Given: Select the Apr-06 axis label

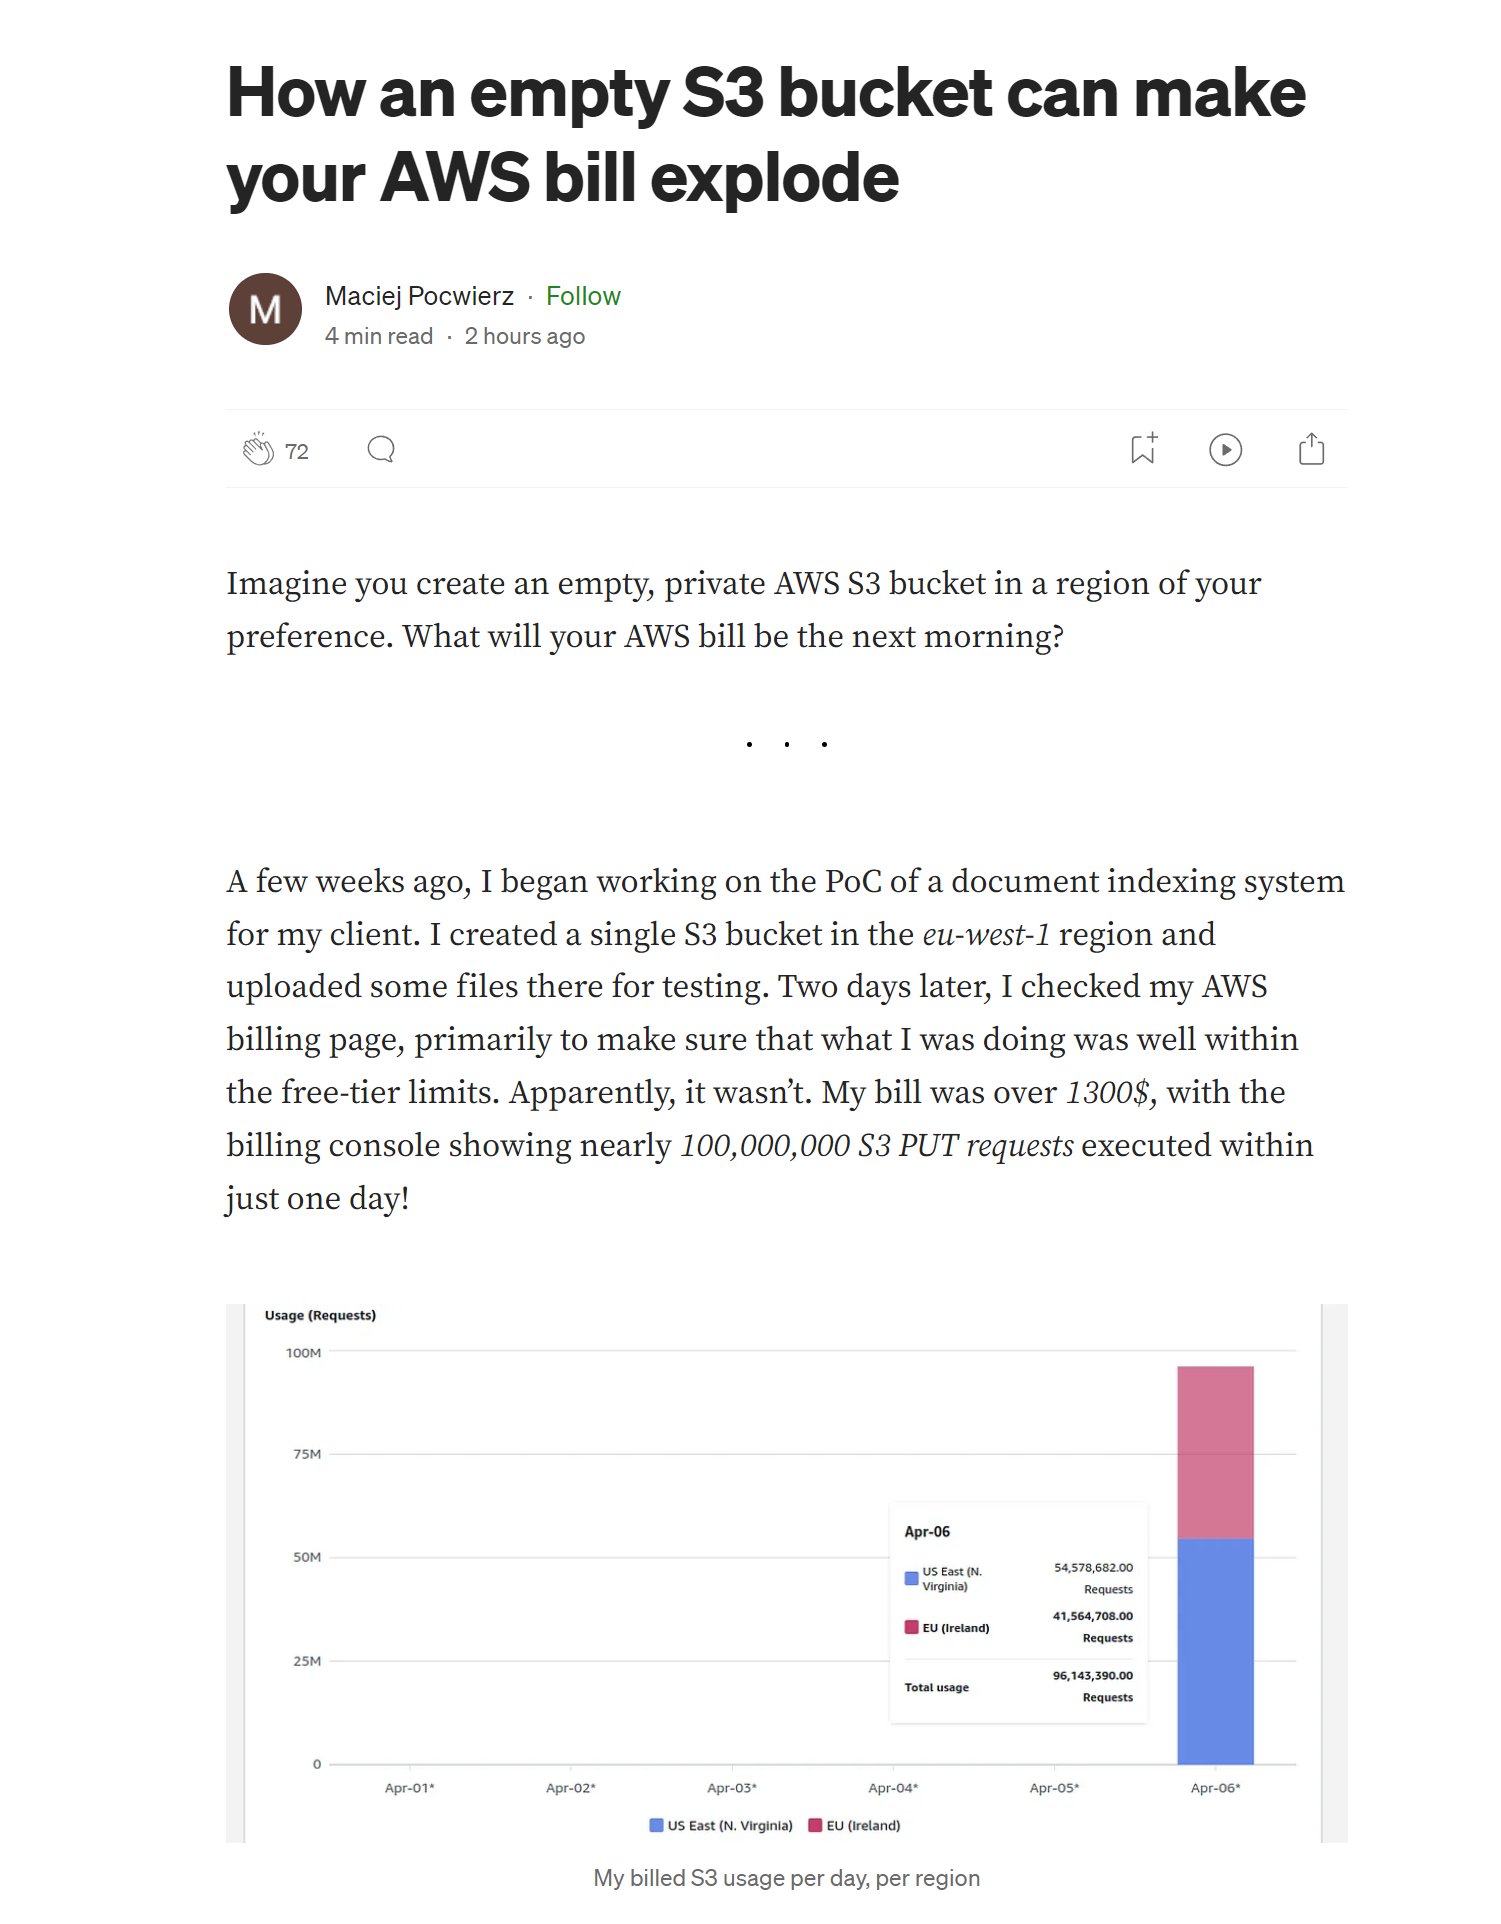Looking at the screenshot, I should click(1215, 1788).
